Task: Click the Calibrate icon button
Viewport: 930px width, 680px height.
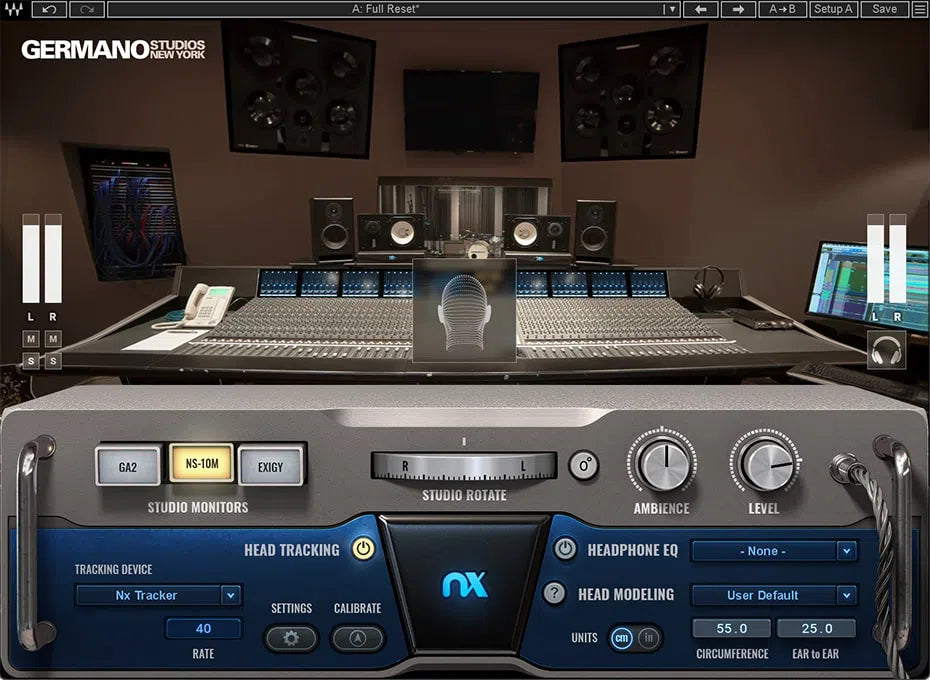Action: point(357,637)
